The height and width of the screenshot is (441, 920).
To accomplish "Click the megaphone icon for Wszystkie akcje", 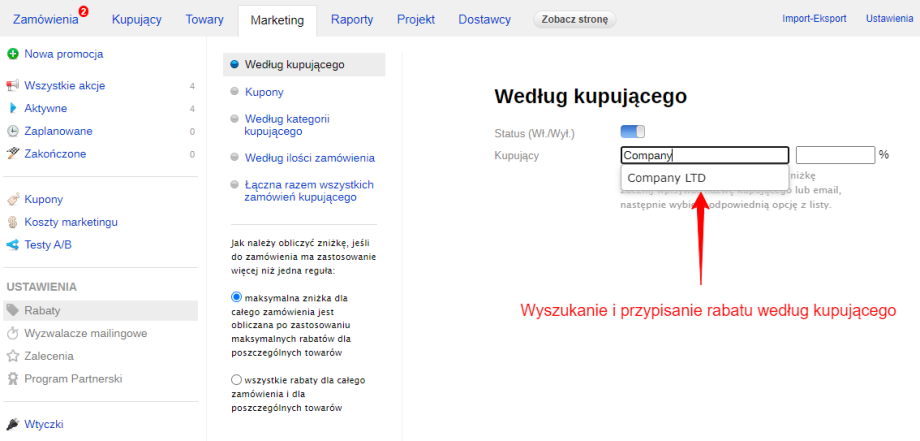I will tap(13, 86).
